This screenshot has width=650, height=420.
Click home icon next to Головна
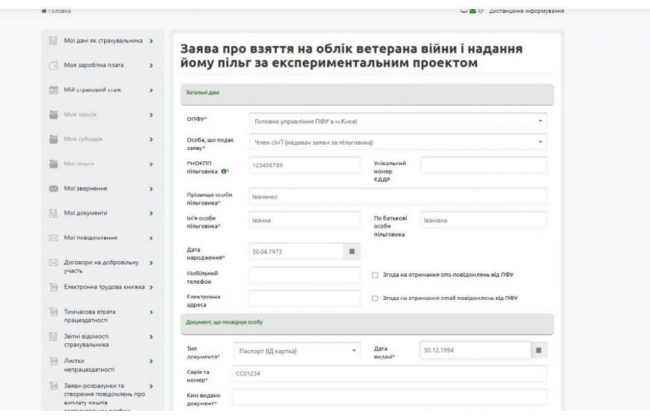tap(44, 11)
